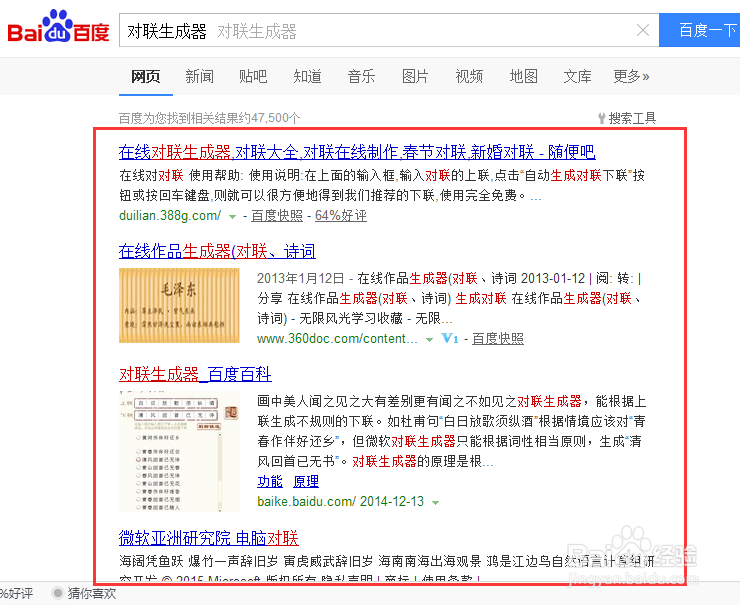
Task: Click the 64%好评 rating link
Action: point(341,216)
